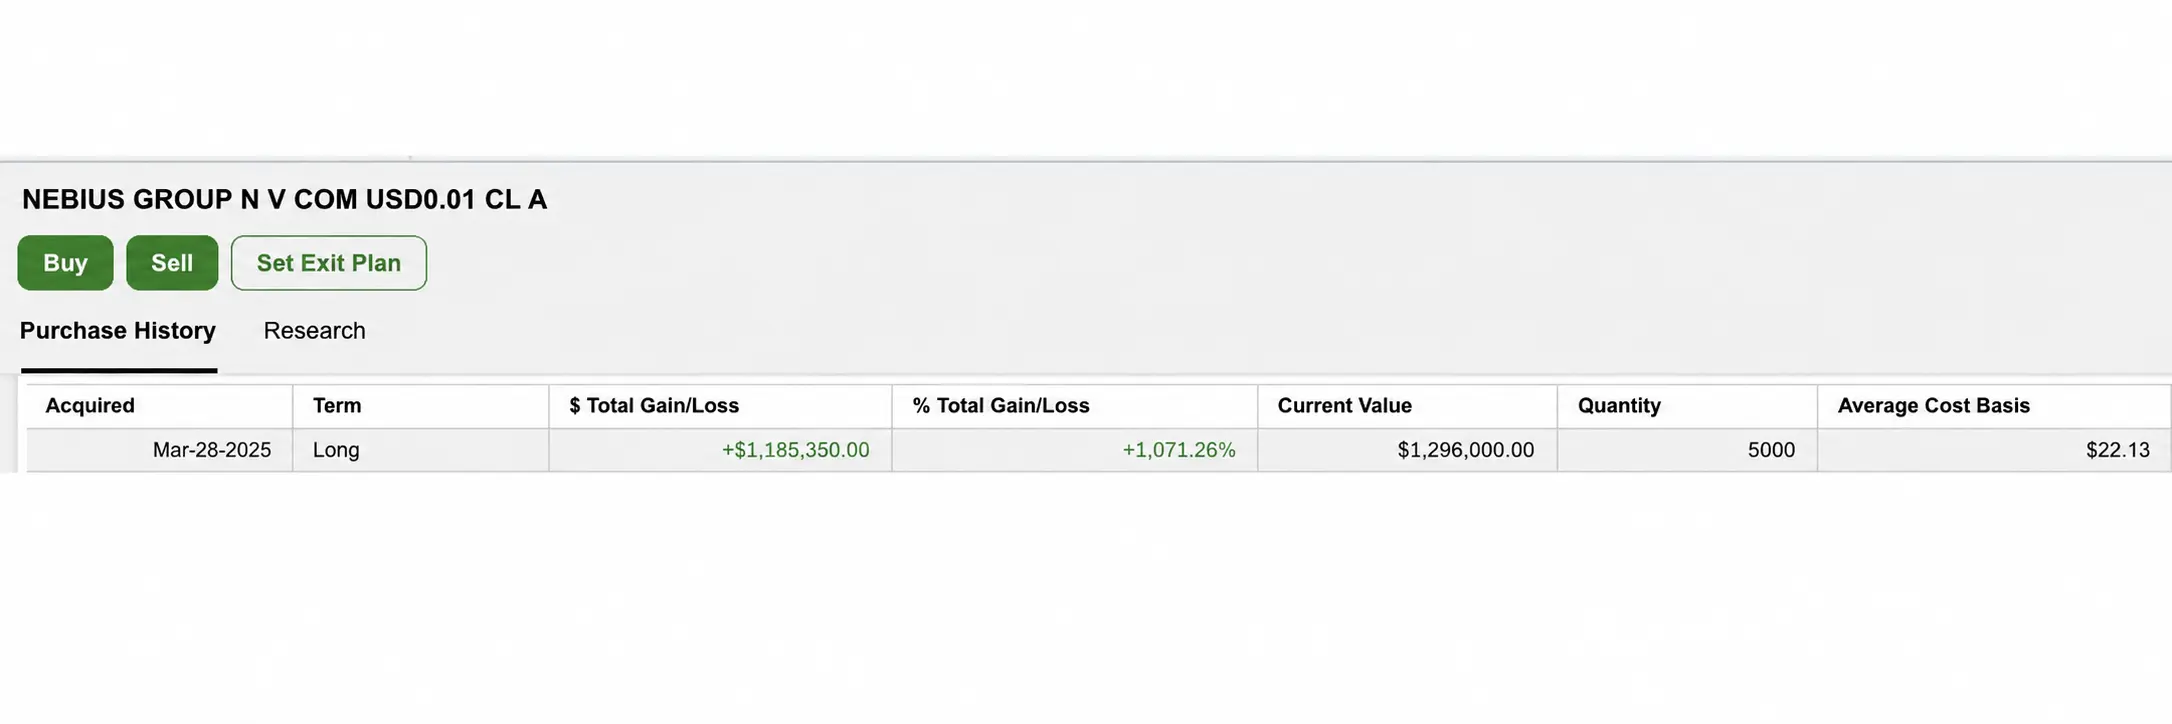Switch to the Purchase History tab
The width and height of the screenshot is (2172, 724).
pyautogui.click(x=118, y=331)
